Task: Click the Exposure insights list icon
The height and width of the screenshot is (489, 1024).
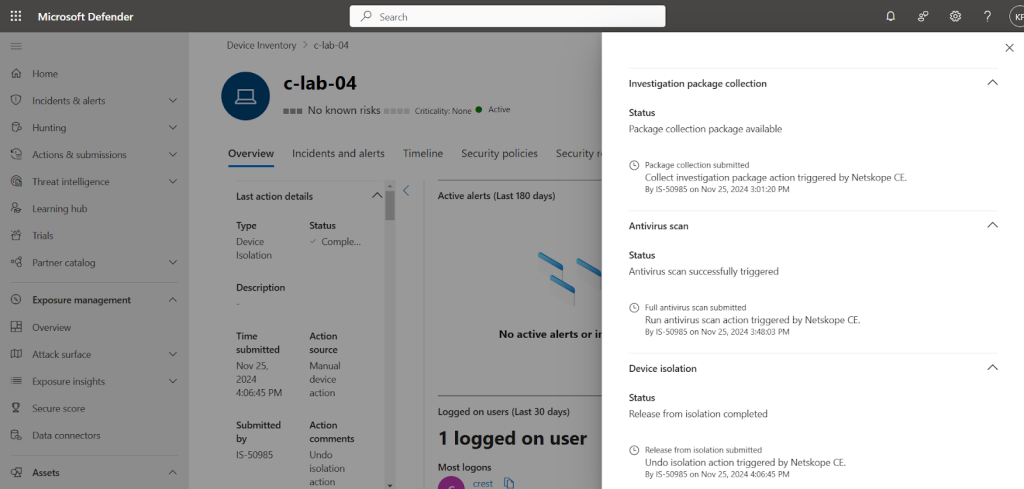Action: point(16,381)
